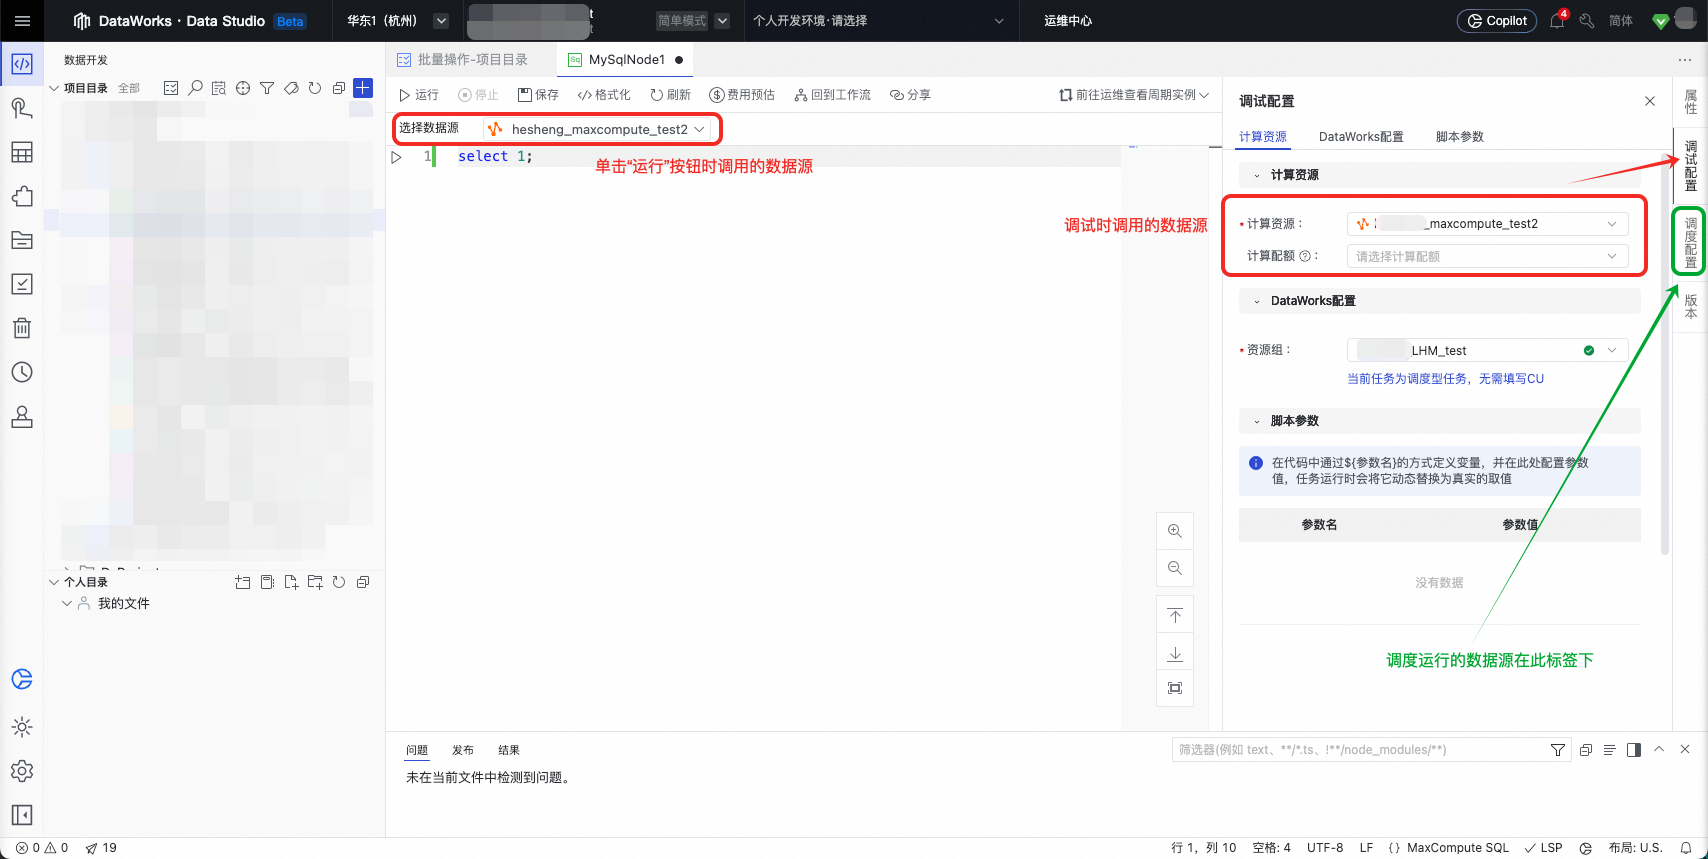Image resolution: width=1708 pixels, height=859 pixels.
Task: Click the filter funnel in project directory toolbar
Action: pos(267,88)
